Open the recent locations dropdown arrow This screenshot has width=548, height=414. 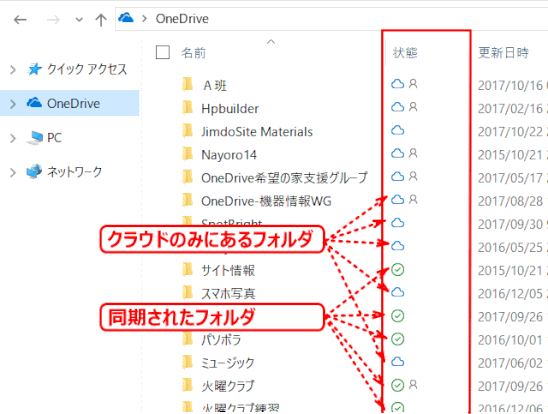tap(79, 20)
